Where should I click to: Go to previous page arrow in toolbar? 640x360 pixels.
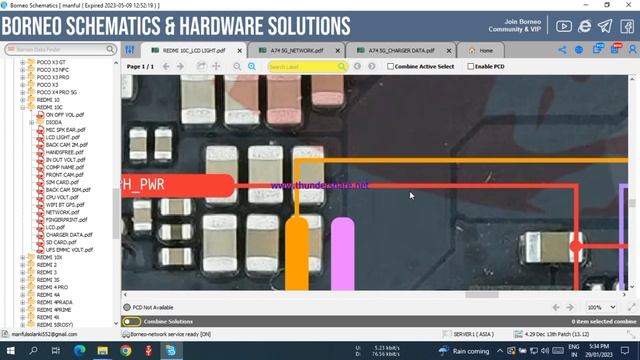point(166,67)
